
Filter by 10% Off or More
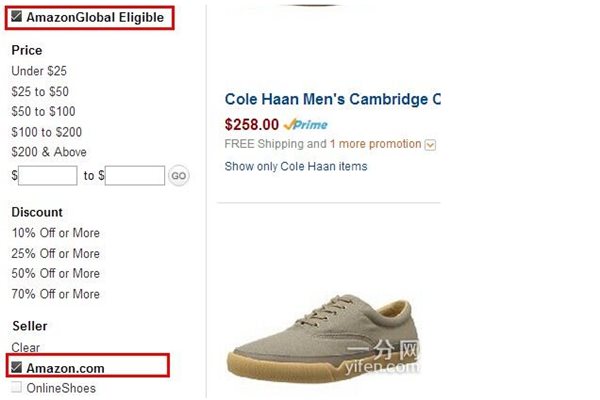[55, 233]
